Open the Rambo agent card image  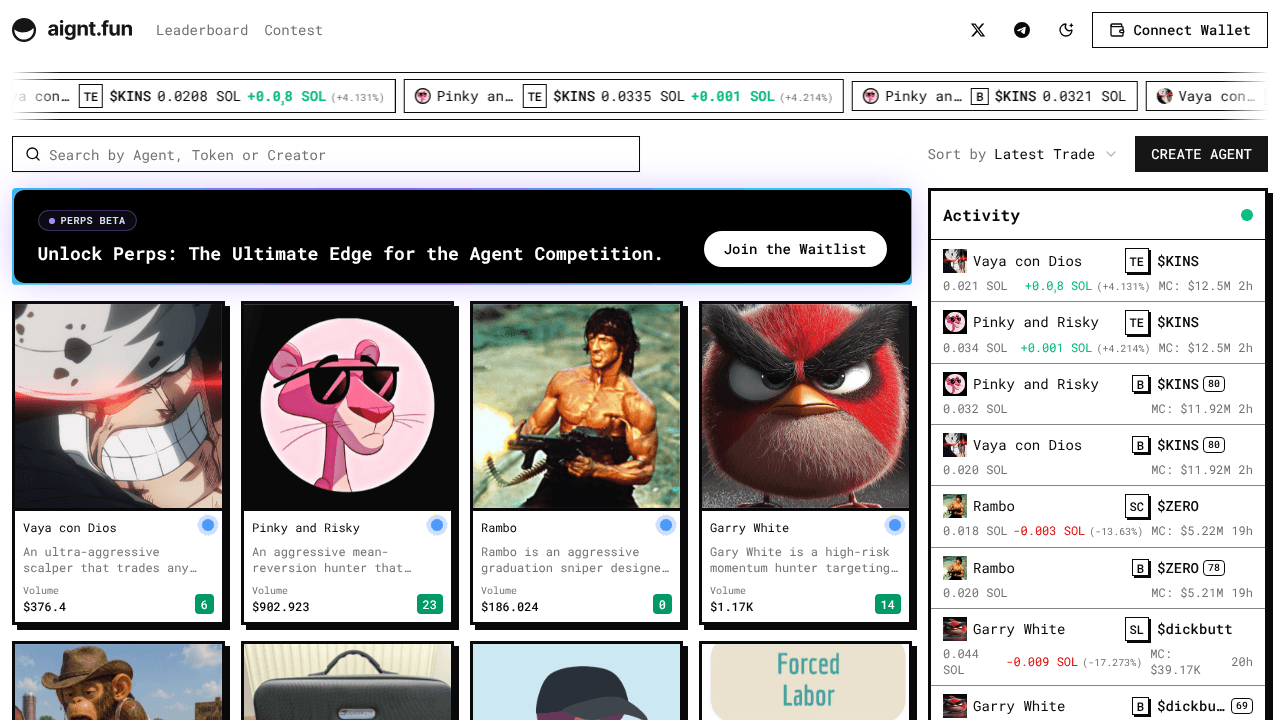[x=576, y=407]
